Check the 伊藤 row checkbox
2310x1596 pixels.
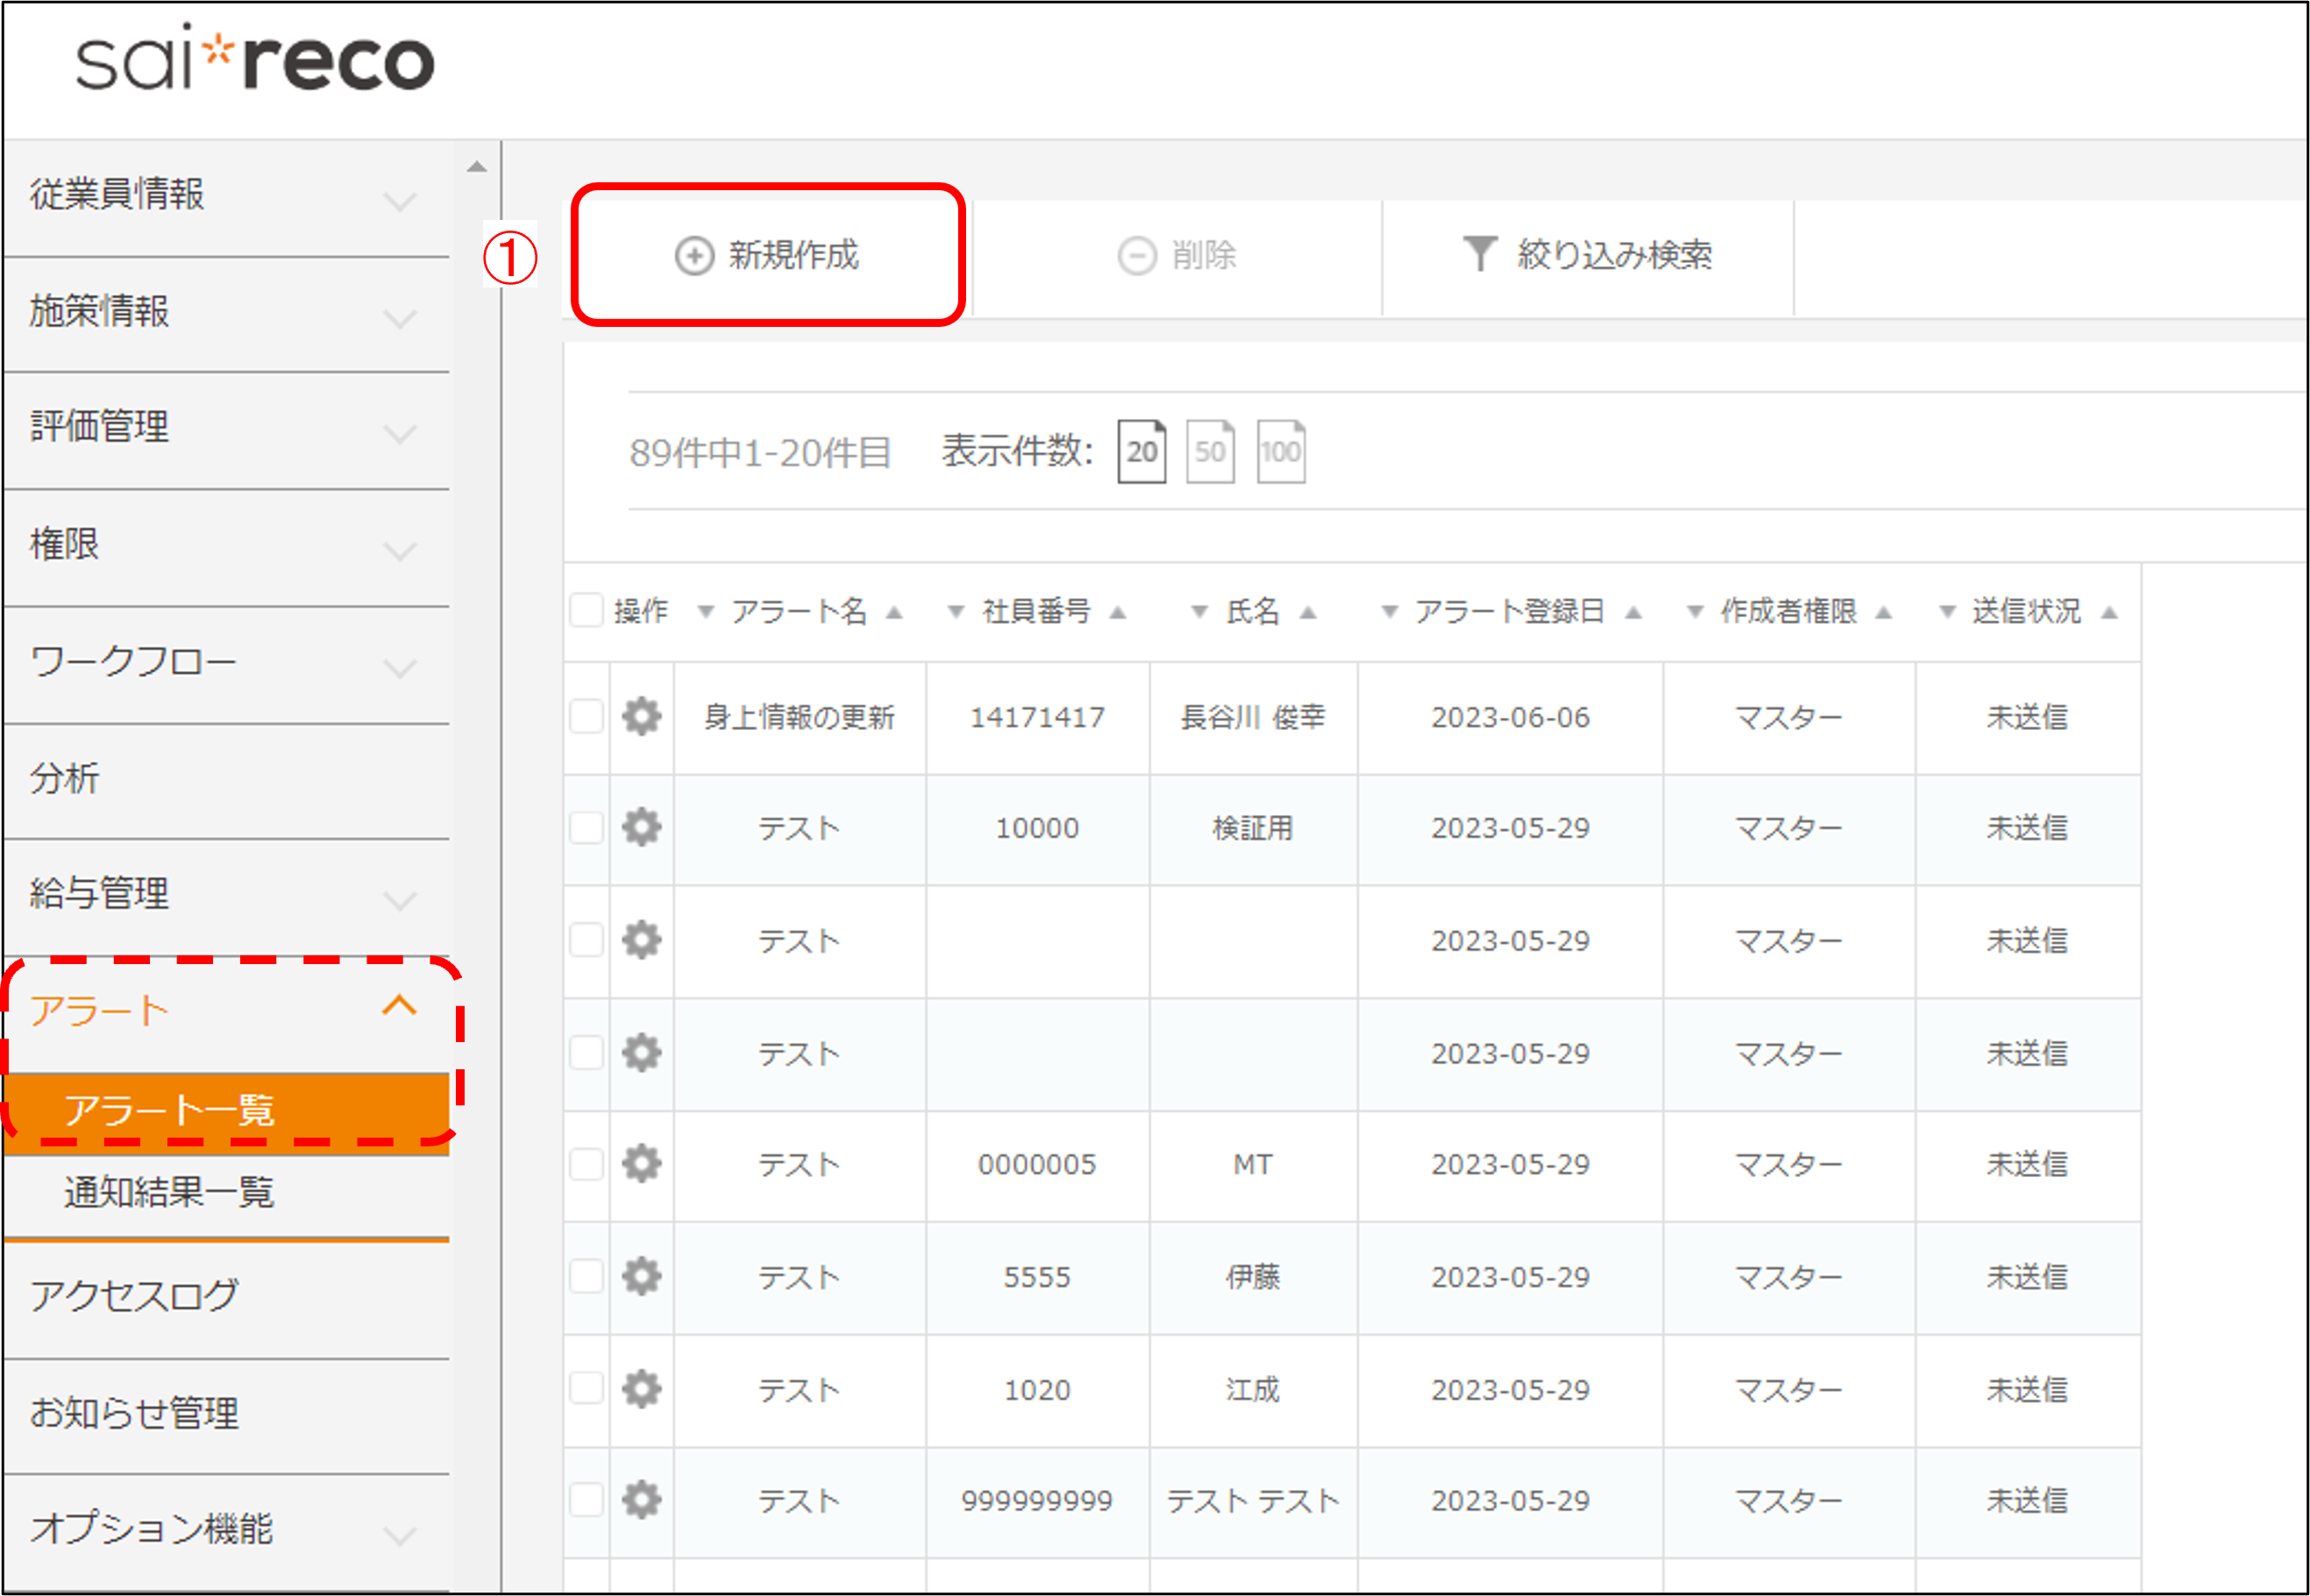[586, 1276]
